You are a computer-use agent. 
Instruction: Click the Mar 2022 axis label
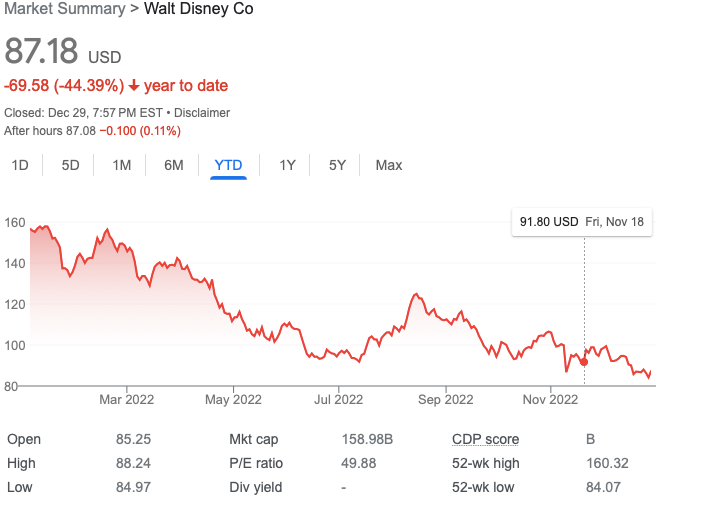pos(126,399)
